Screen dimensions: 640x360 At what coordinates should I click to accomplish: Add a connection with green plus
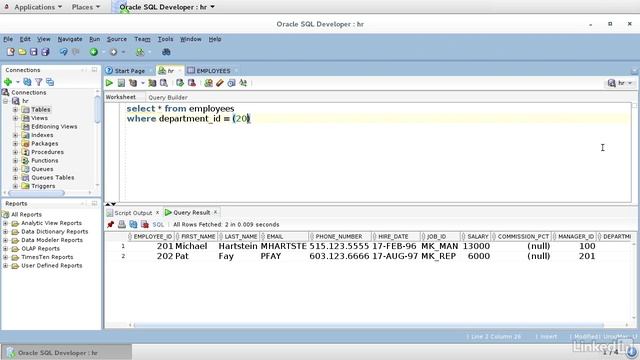[x=8, y=82]
